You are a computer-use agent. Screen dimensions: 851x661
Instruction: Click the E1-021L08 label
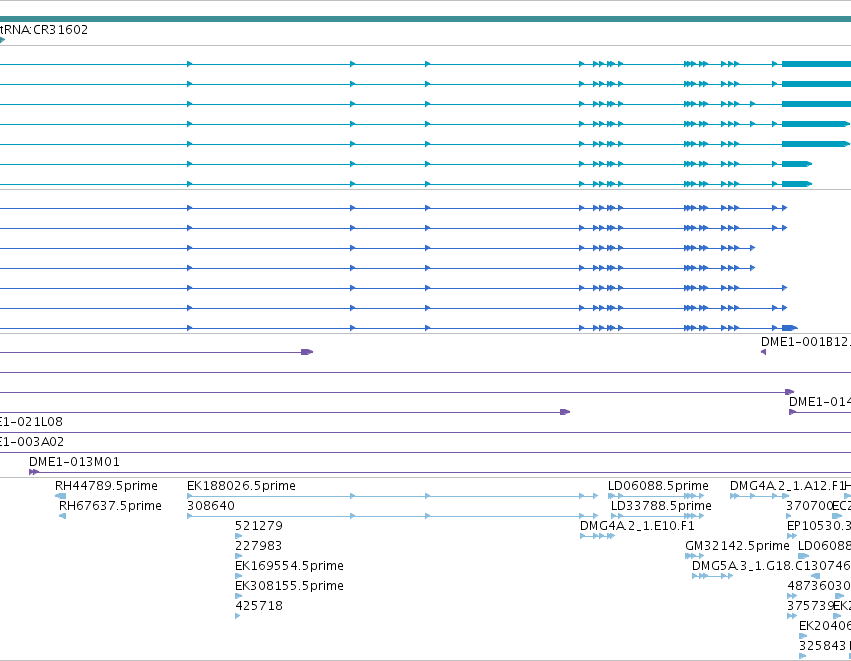tap(31, 422)
